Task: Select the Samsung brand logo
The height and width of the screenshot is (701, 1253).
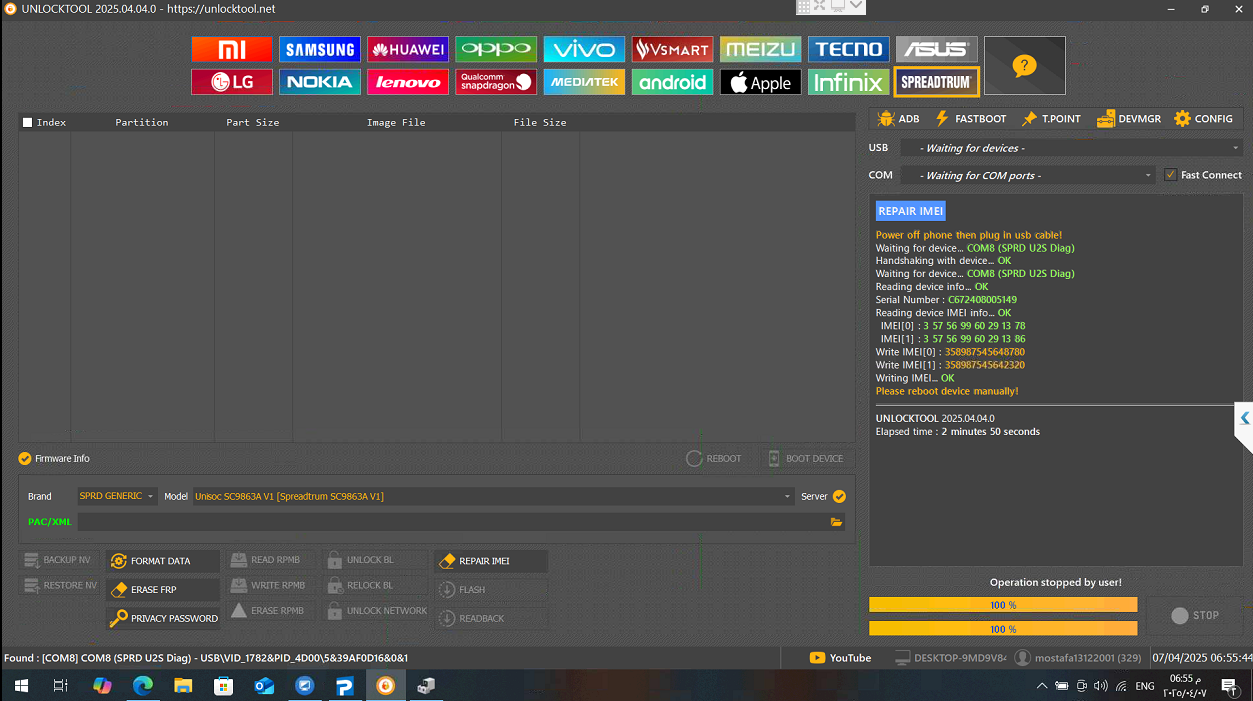Action: pos(320,49)
